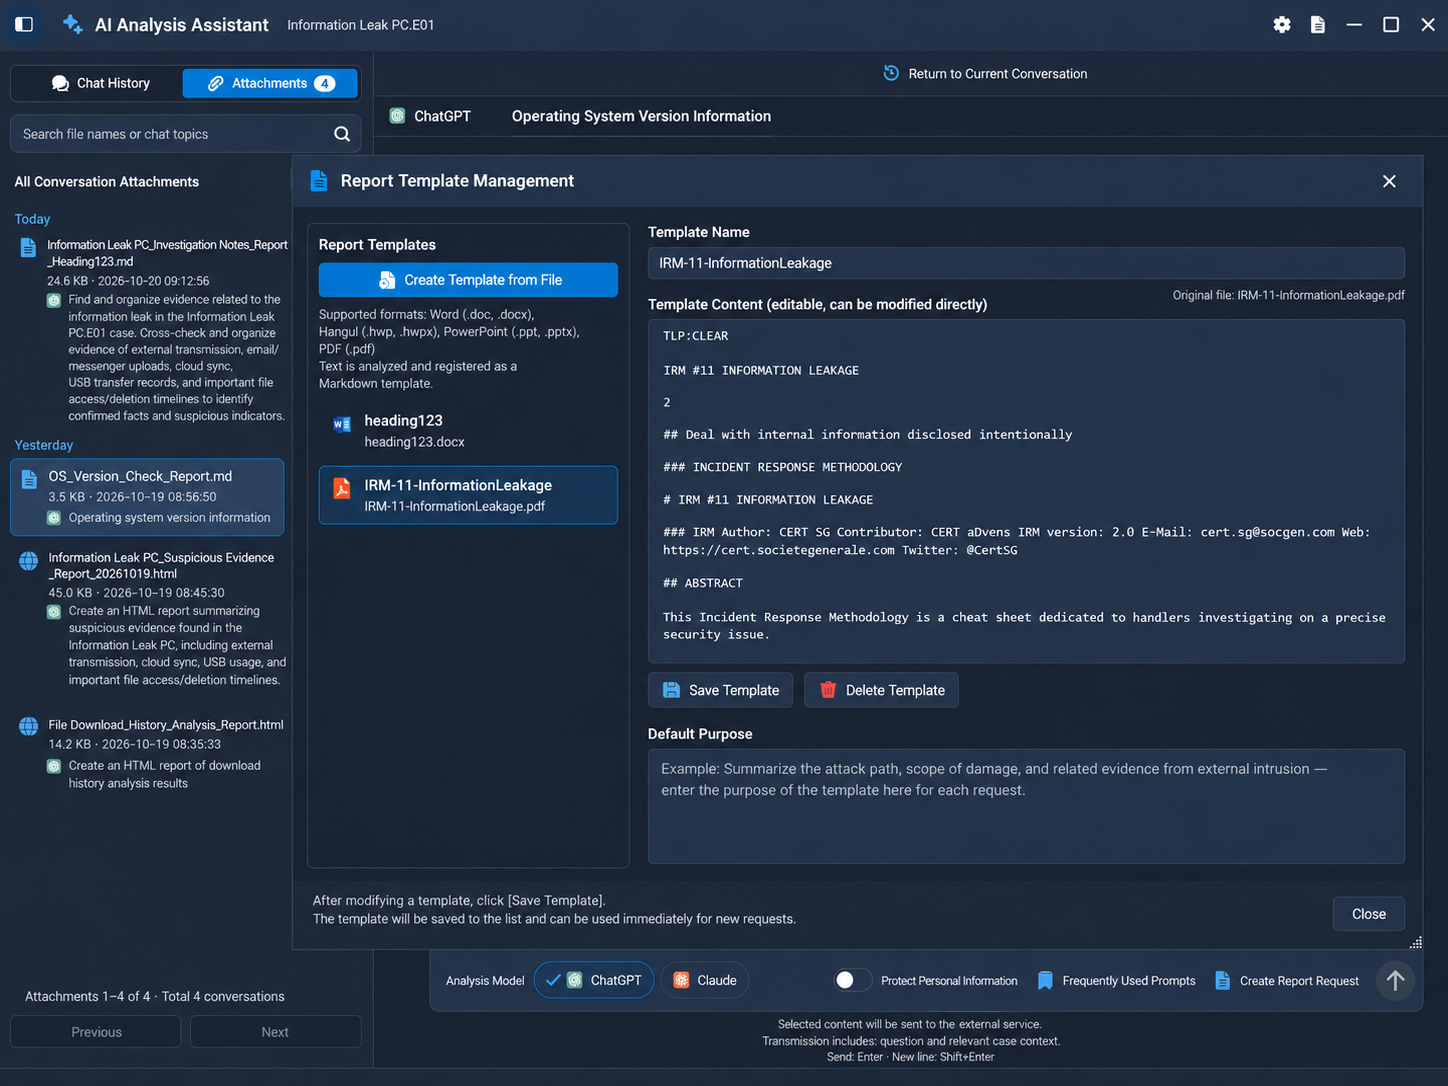Click Claude model icon
This screenshot has width=1448, height=1086.
(x=681, y=980)
